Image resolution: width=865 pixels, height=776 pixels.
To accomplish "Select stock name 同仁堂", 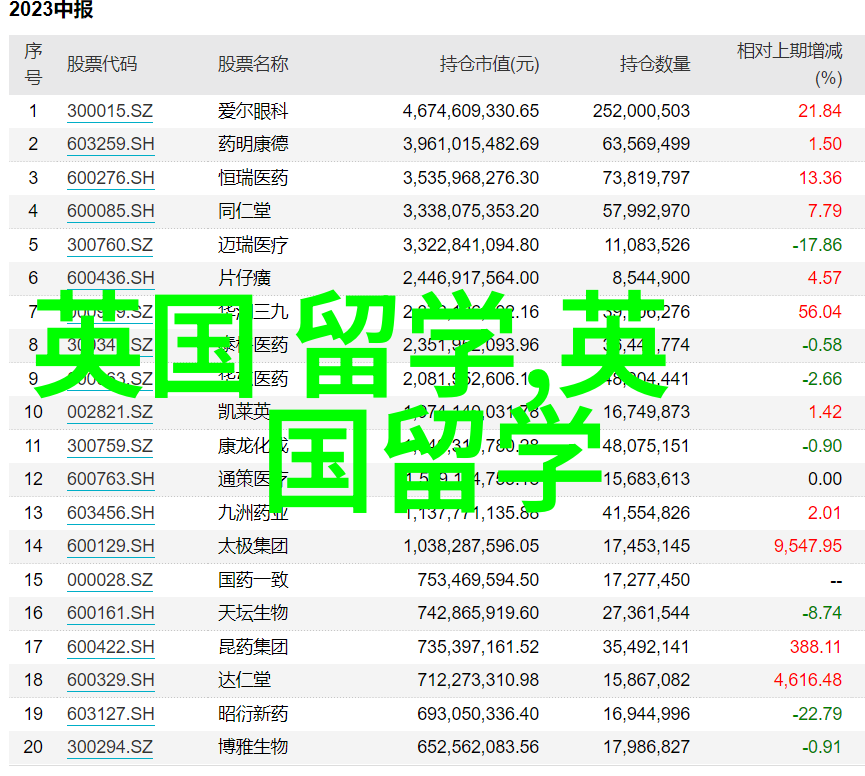I will click(x=244, y=211).
